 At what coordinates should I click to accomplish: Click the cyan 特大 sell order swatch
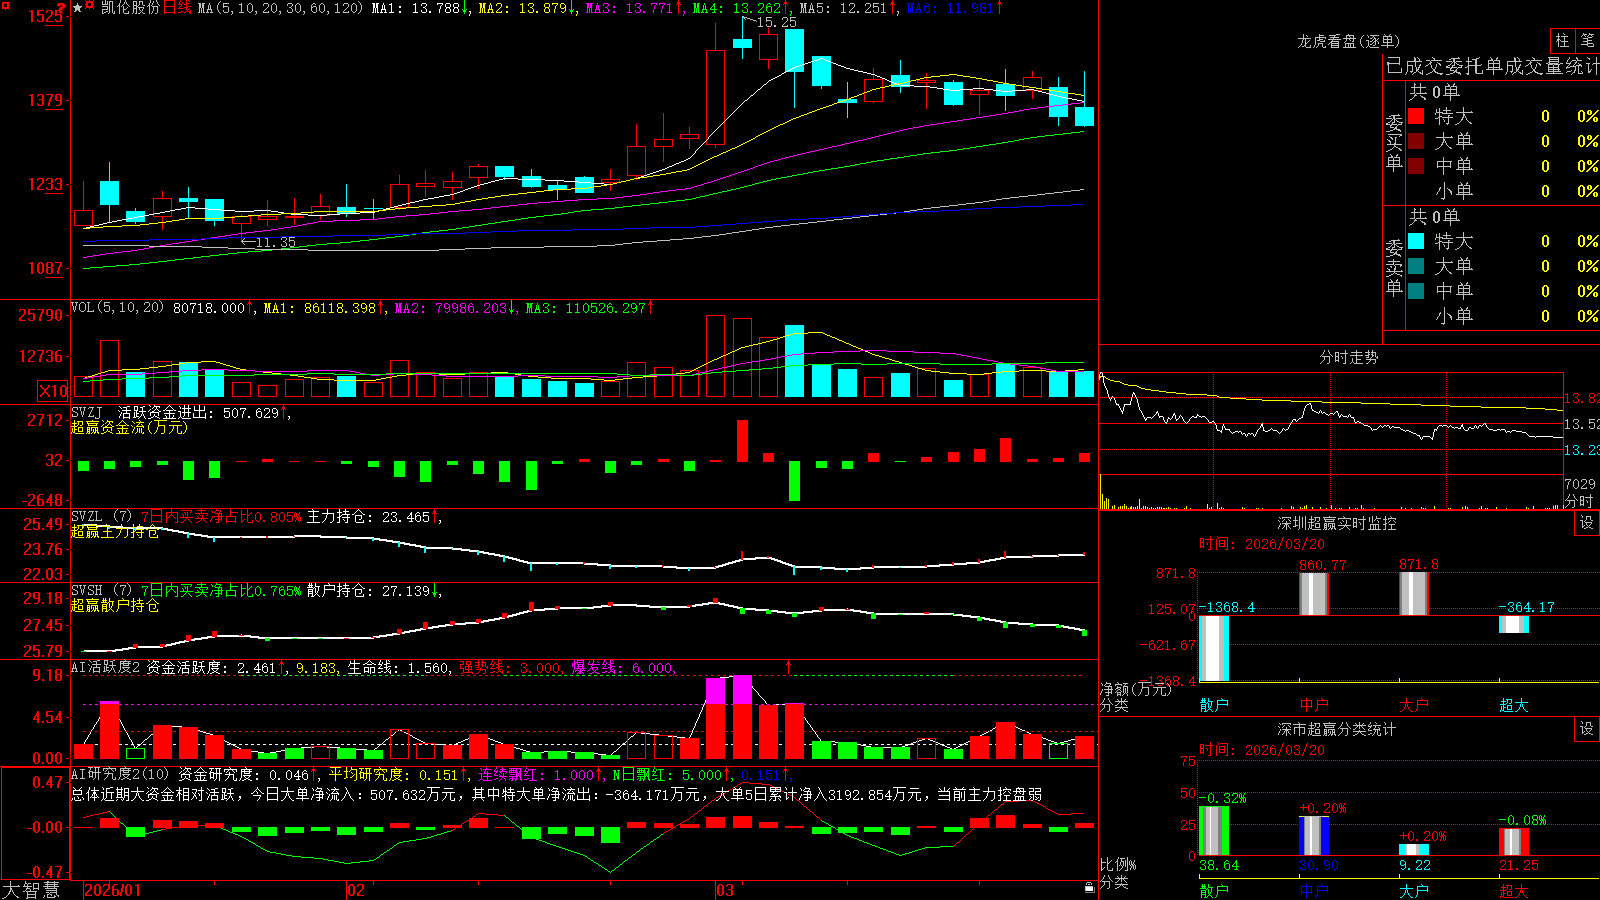[x=1416, y=241]
